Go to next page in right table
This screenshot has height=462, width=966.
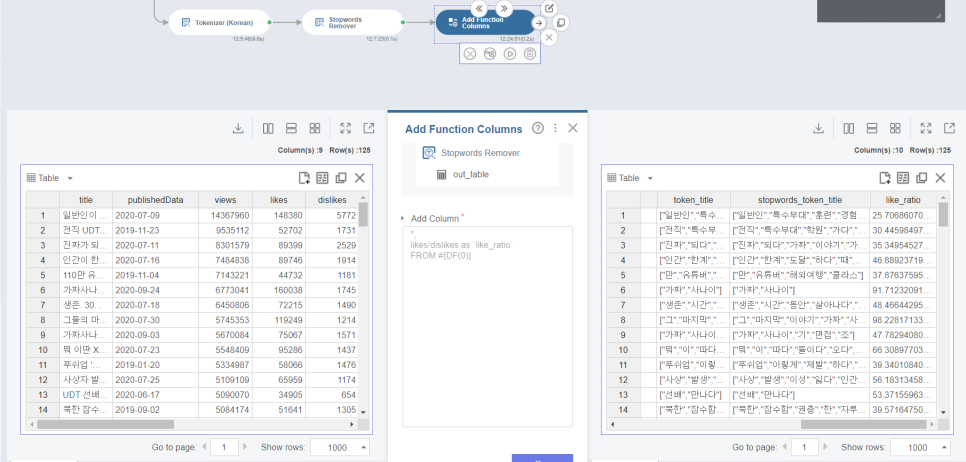[825, 447]
